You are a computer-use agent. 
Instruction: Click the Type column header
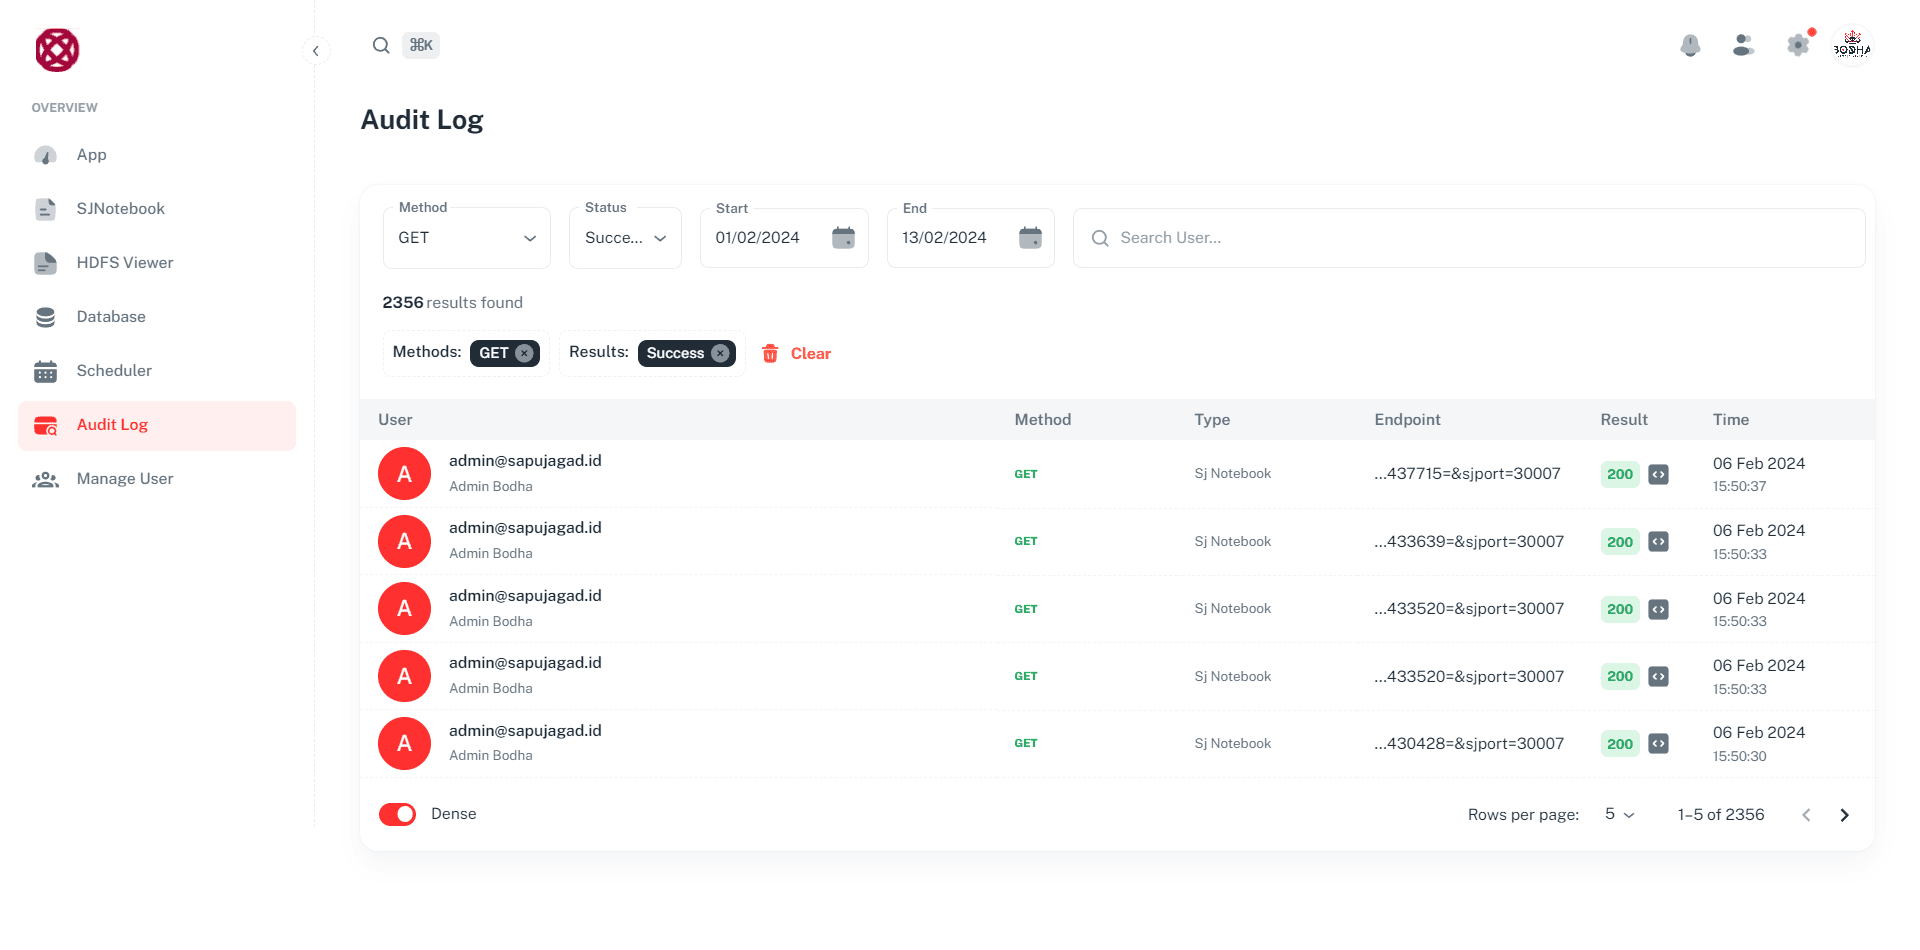(x=1212, y=420)
